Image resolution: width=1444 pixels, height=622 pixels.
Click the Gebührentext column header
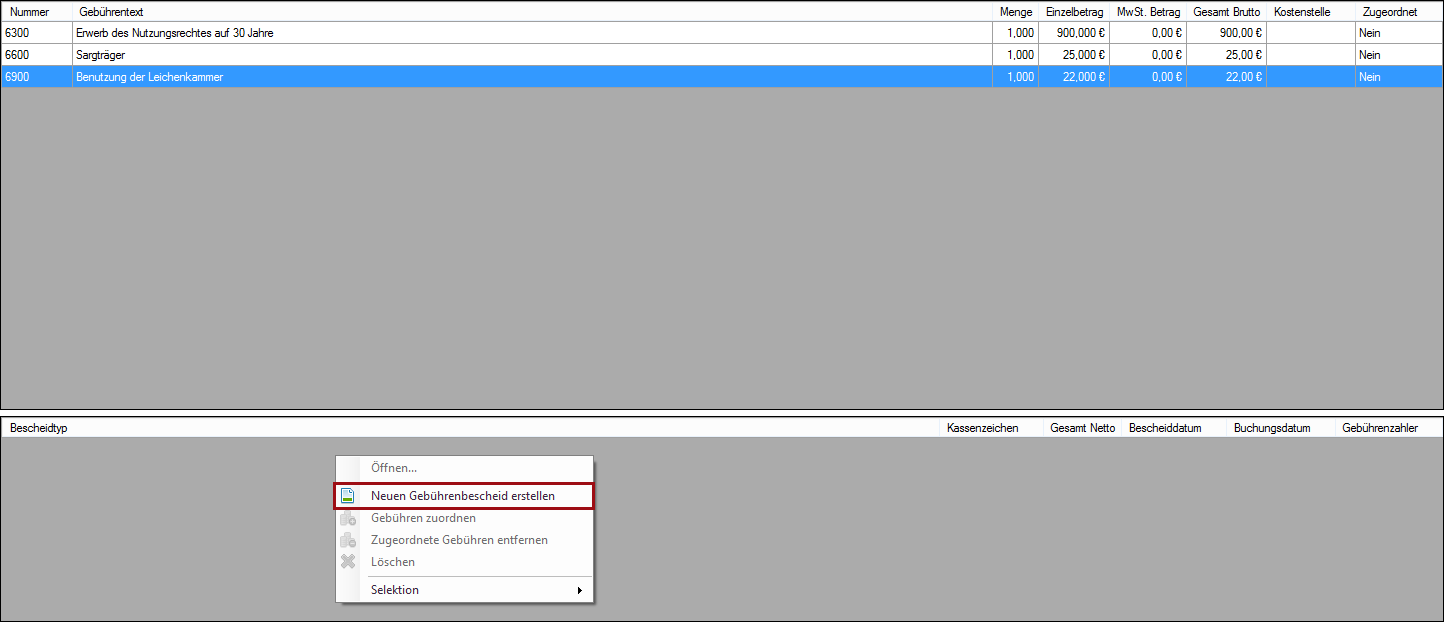(111, 12)
